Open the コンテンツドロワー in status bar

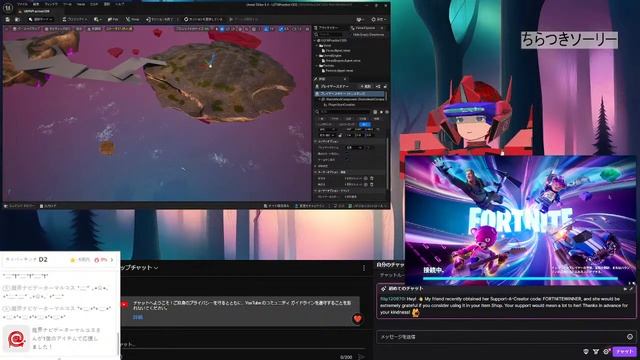19,206
